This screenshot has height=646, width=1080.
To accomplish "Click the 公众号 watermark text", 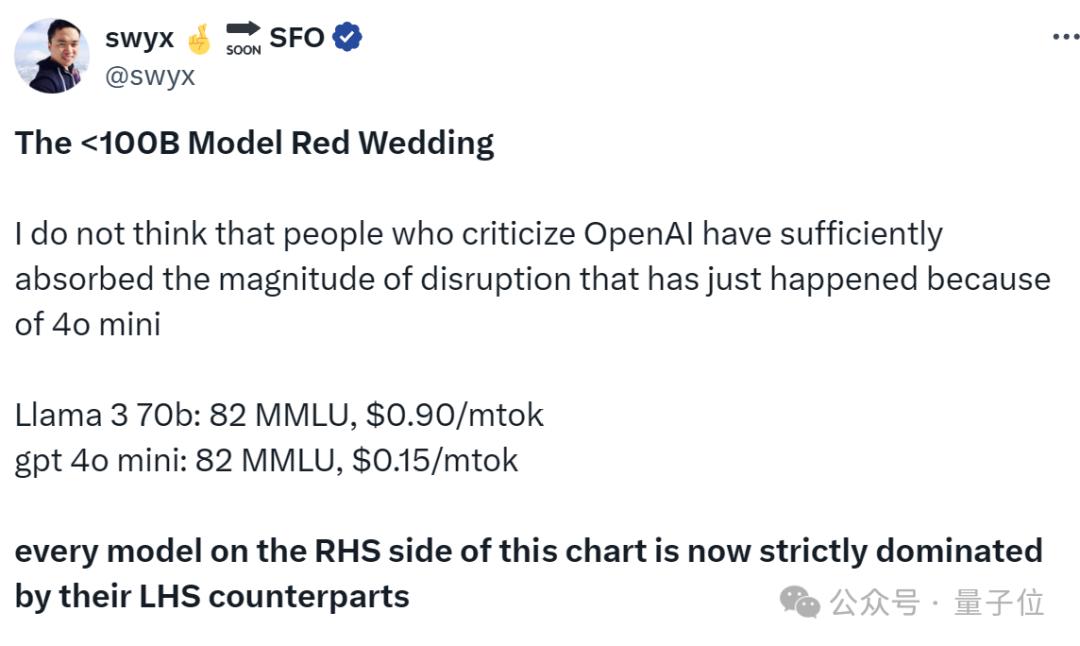I will (874, 602).
